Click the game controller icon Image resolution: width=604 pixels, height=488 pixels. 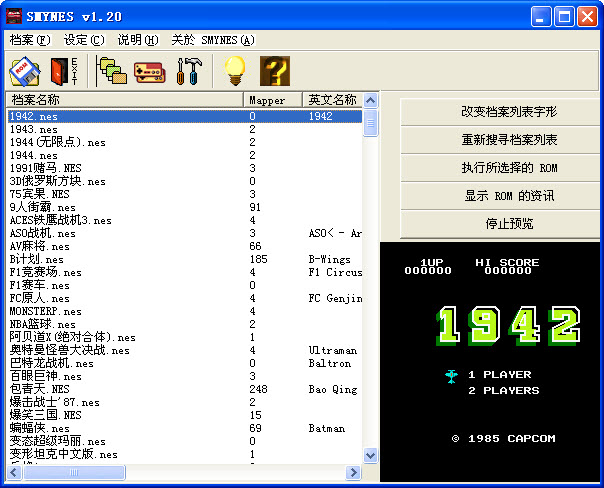(149, 71)
